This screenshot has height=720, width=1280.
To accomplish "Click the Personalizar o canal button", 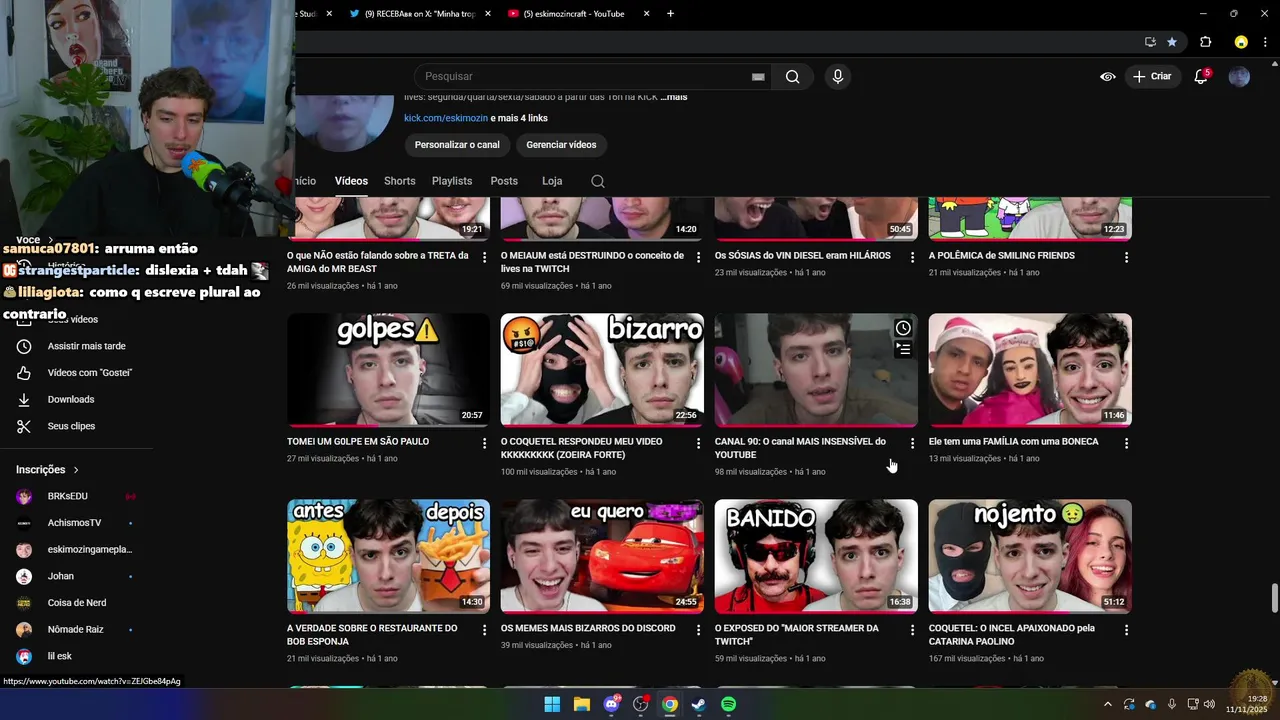I will coord(457,145).
